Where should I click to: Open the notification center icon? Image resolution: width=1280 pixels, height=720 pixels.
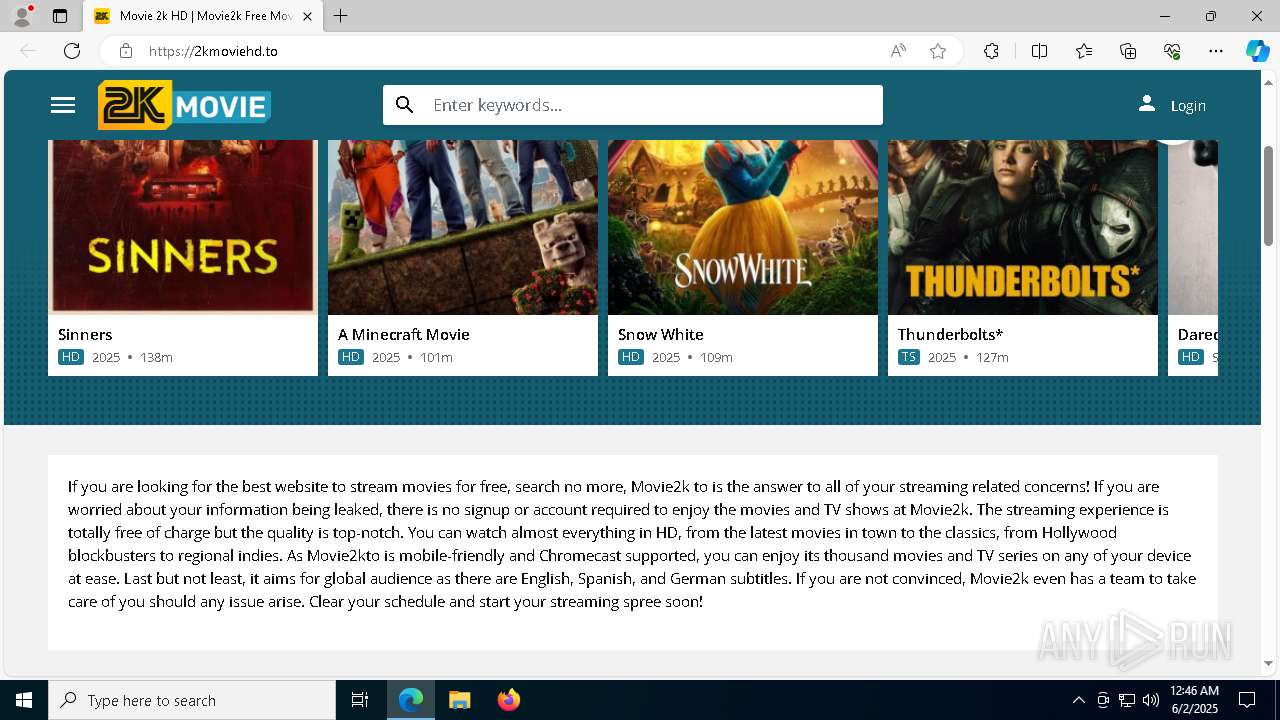(1247, 700)
